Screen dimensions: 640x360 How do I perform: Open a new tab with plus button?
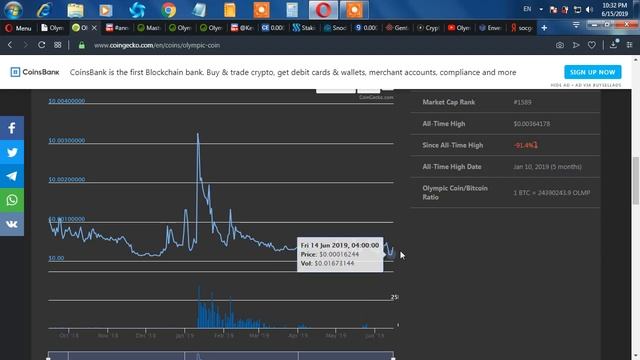(544, 28)
